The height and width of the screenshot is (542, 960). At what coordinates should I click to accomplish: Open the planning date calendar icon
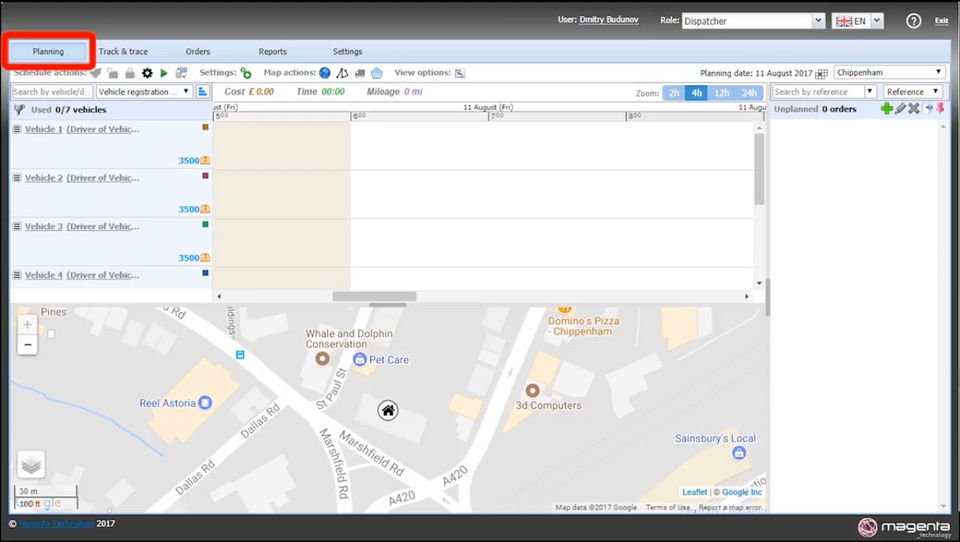822,73
